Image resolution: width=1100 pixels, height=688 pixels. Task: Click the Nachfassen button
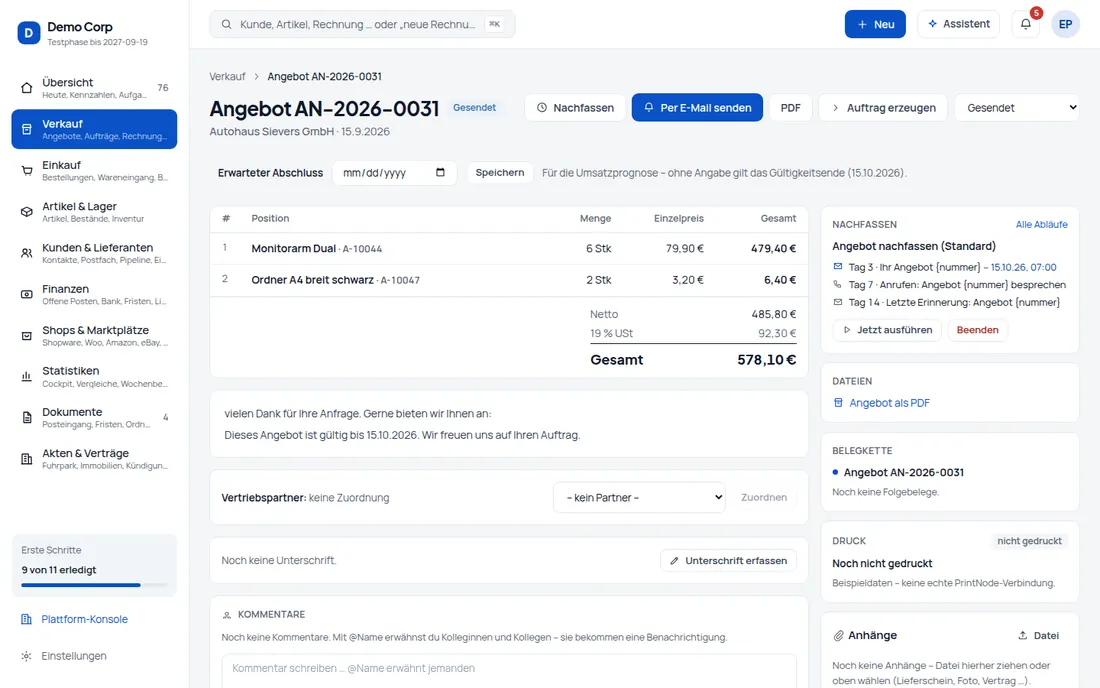[575, 108]
